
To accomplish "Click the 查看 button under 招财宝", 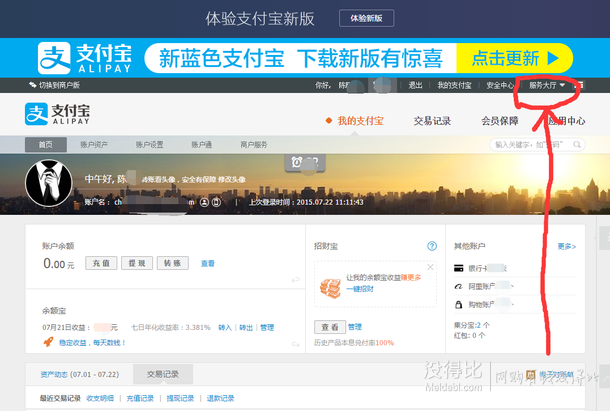I will click(330, 327).
